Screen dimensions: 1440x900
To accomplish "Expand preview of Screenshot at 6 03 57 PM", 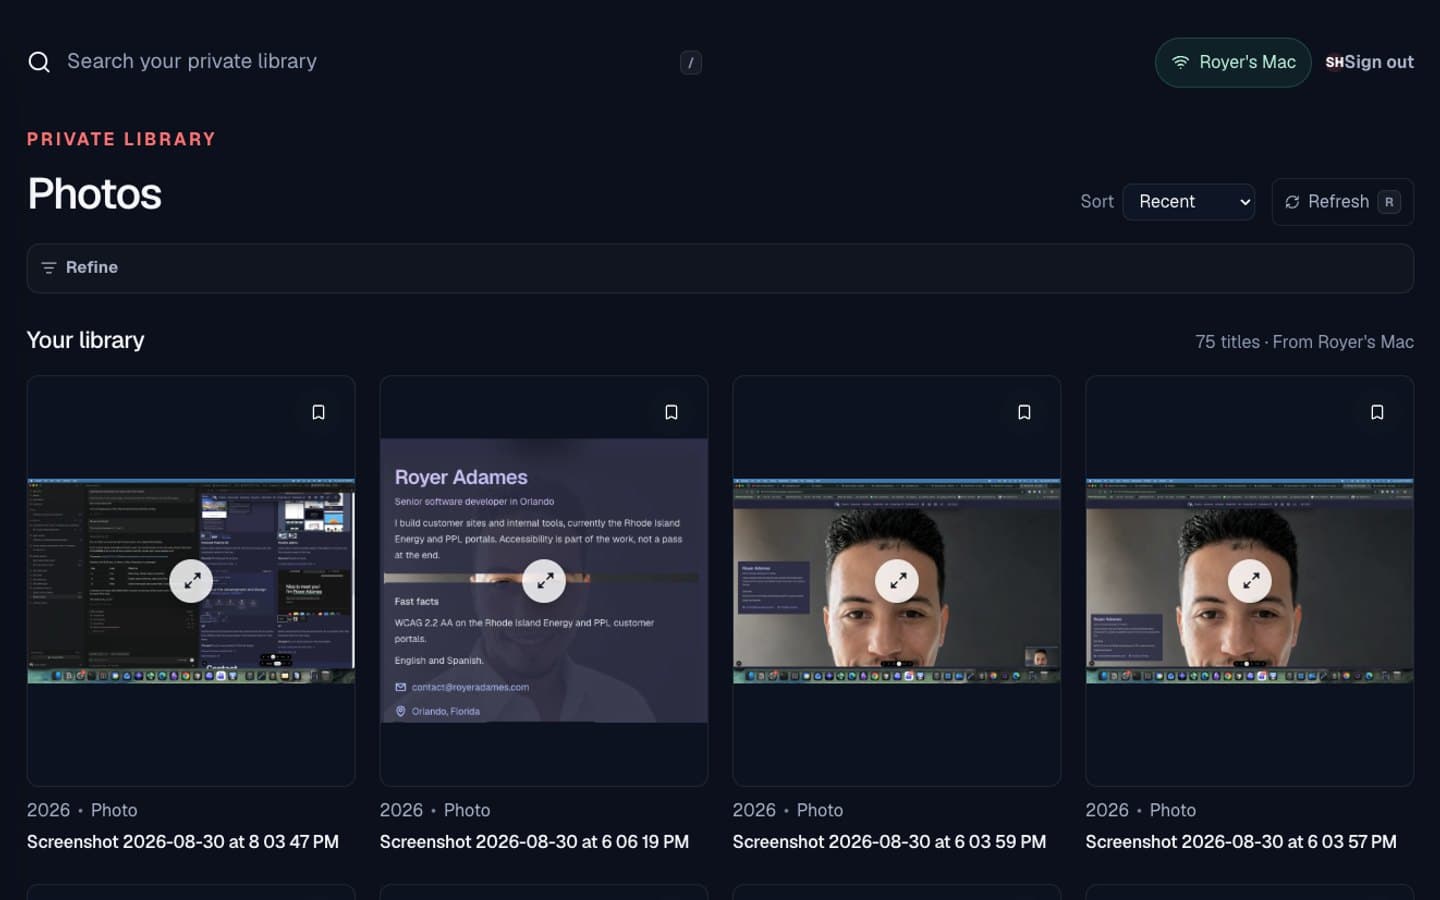I will 1250,580.
